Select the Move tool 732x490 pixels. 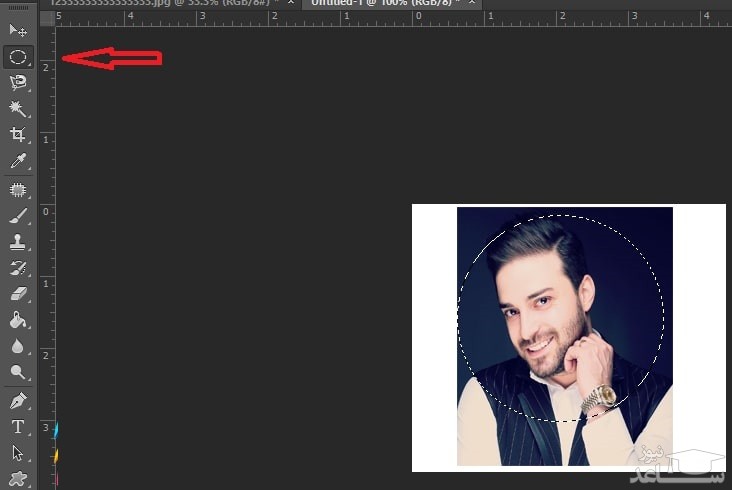pyautogui.click(x=18, y=31)
